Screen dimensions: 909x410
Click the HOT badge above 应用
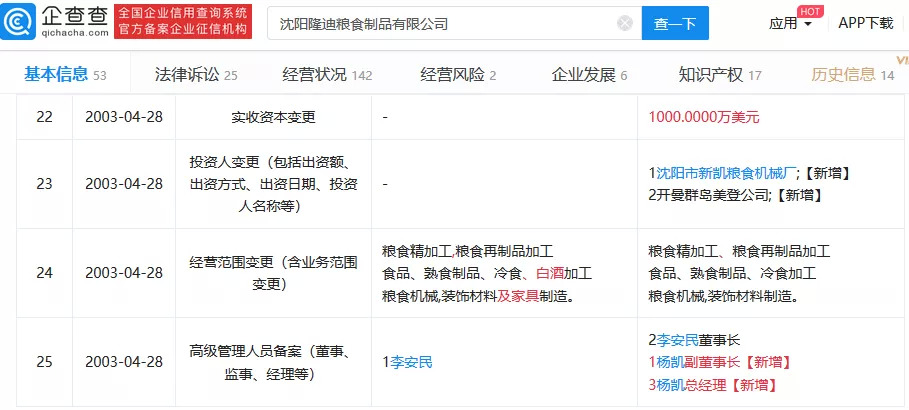(x=811, y=10)
